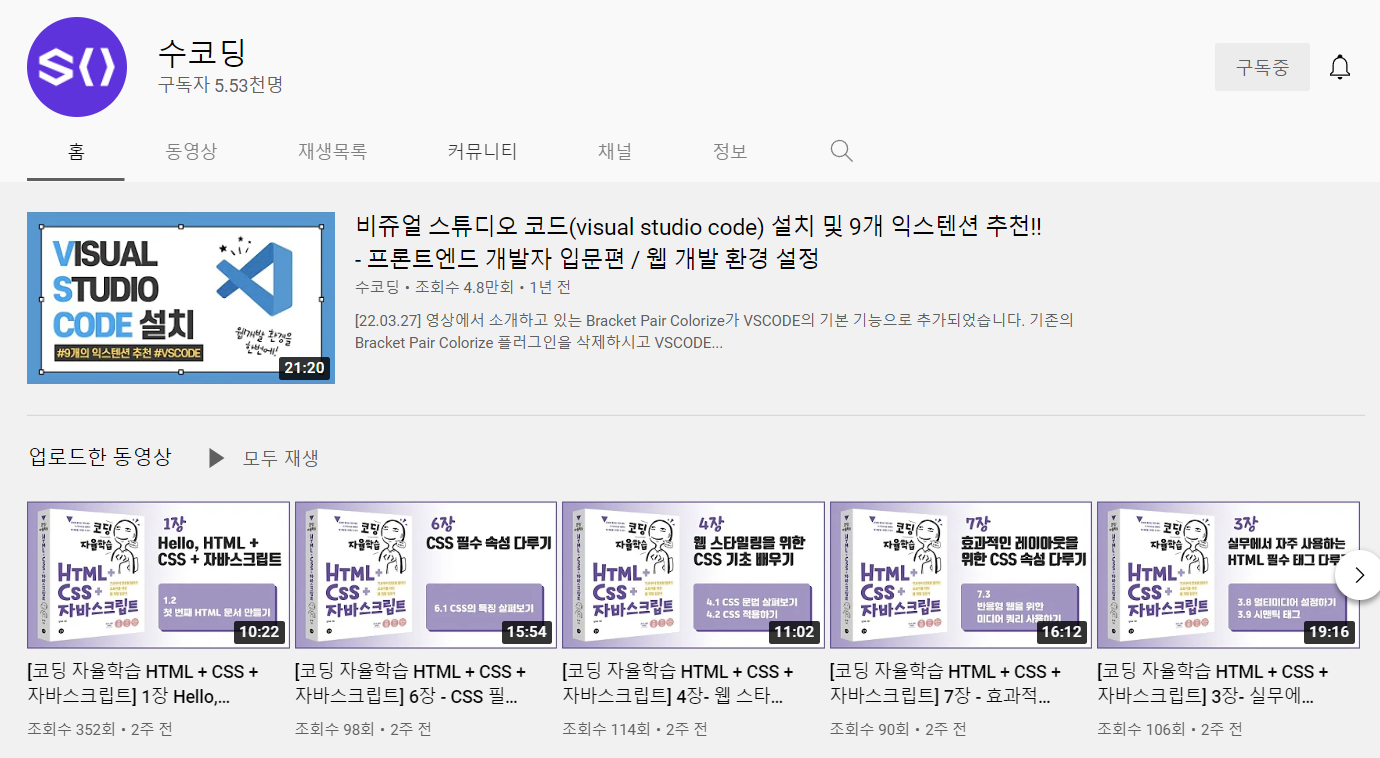Click the play all triangle icon

[216, 458]
